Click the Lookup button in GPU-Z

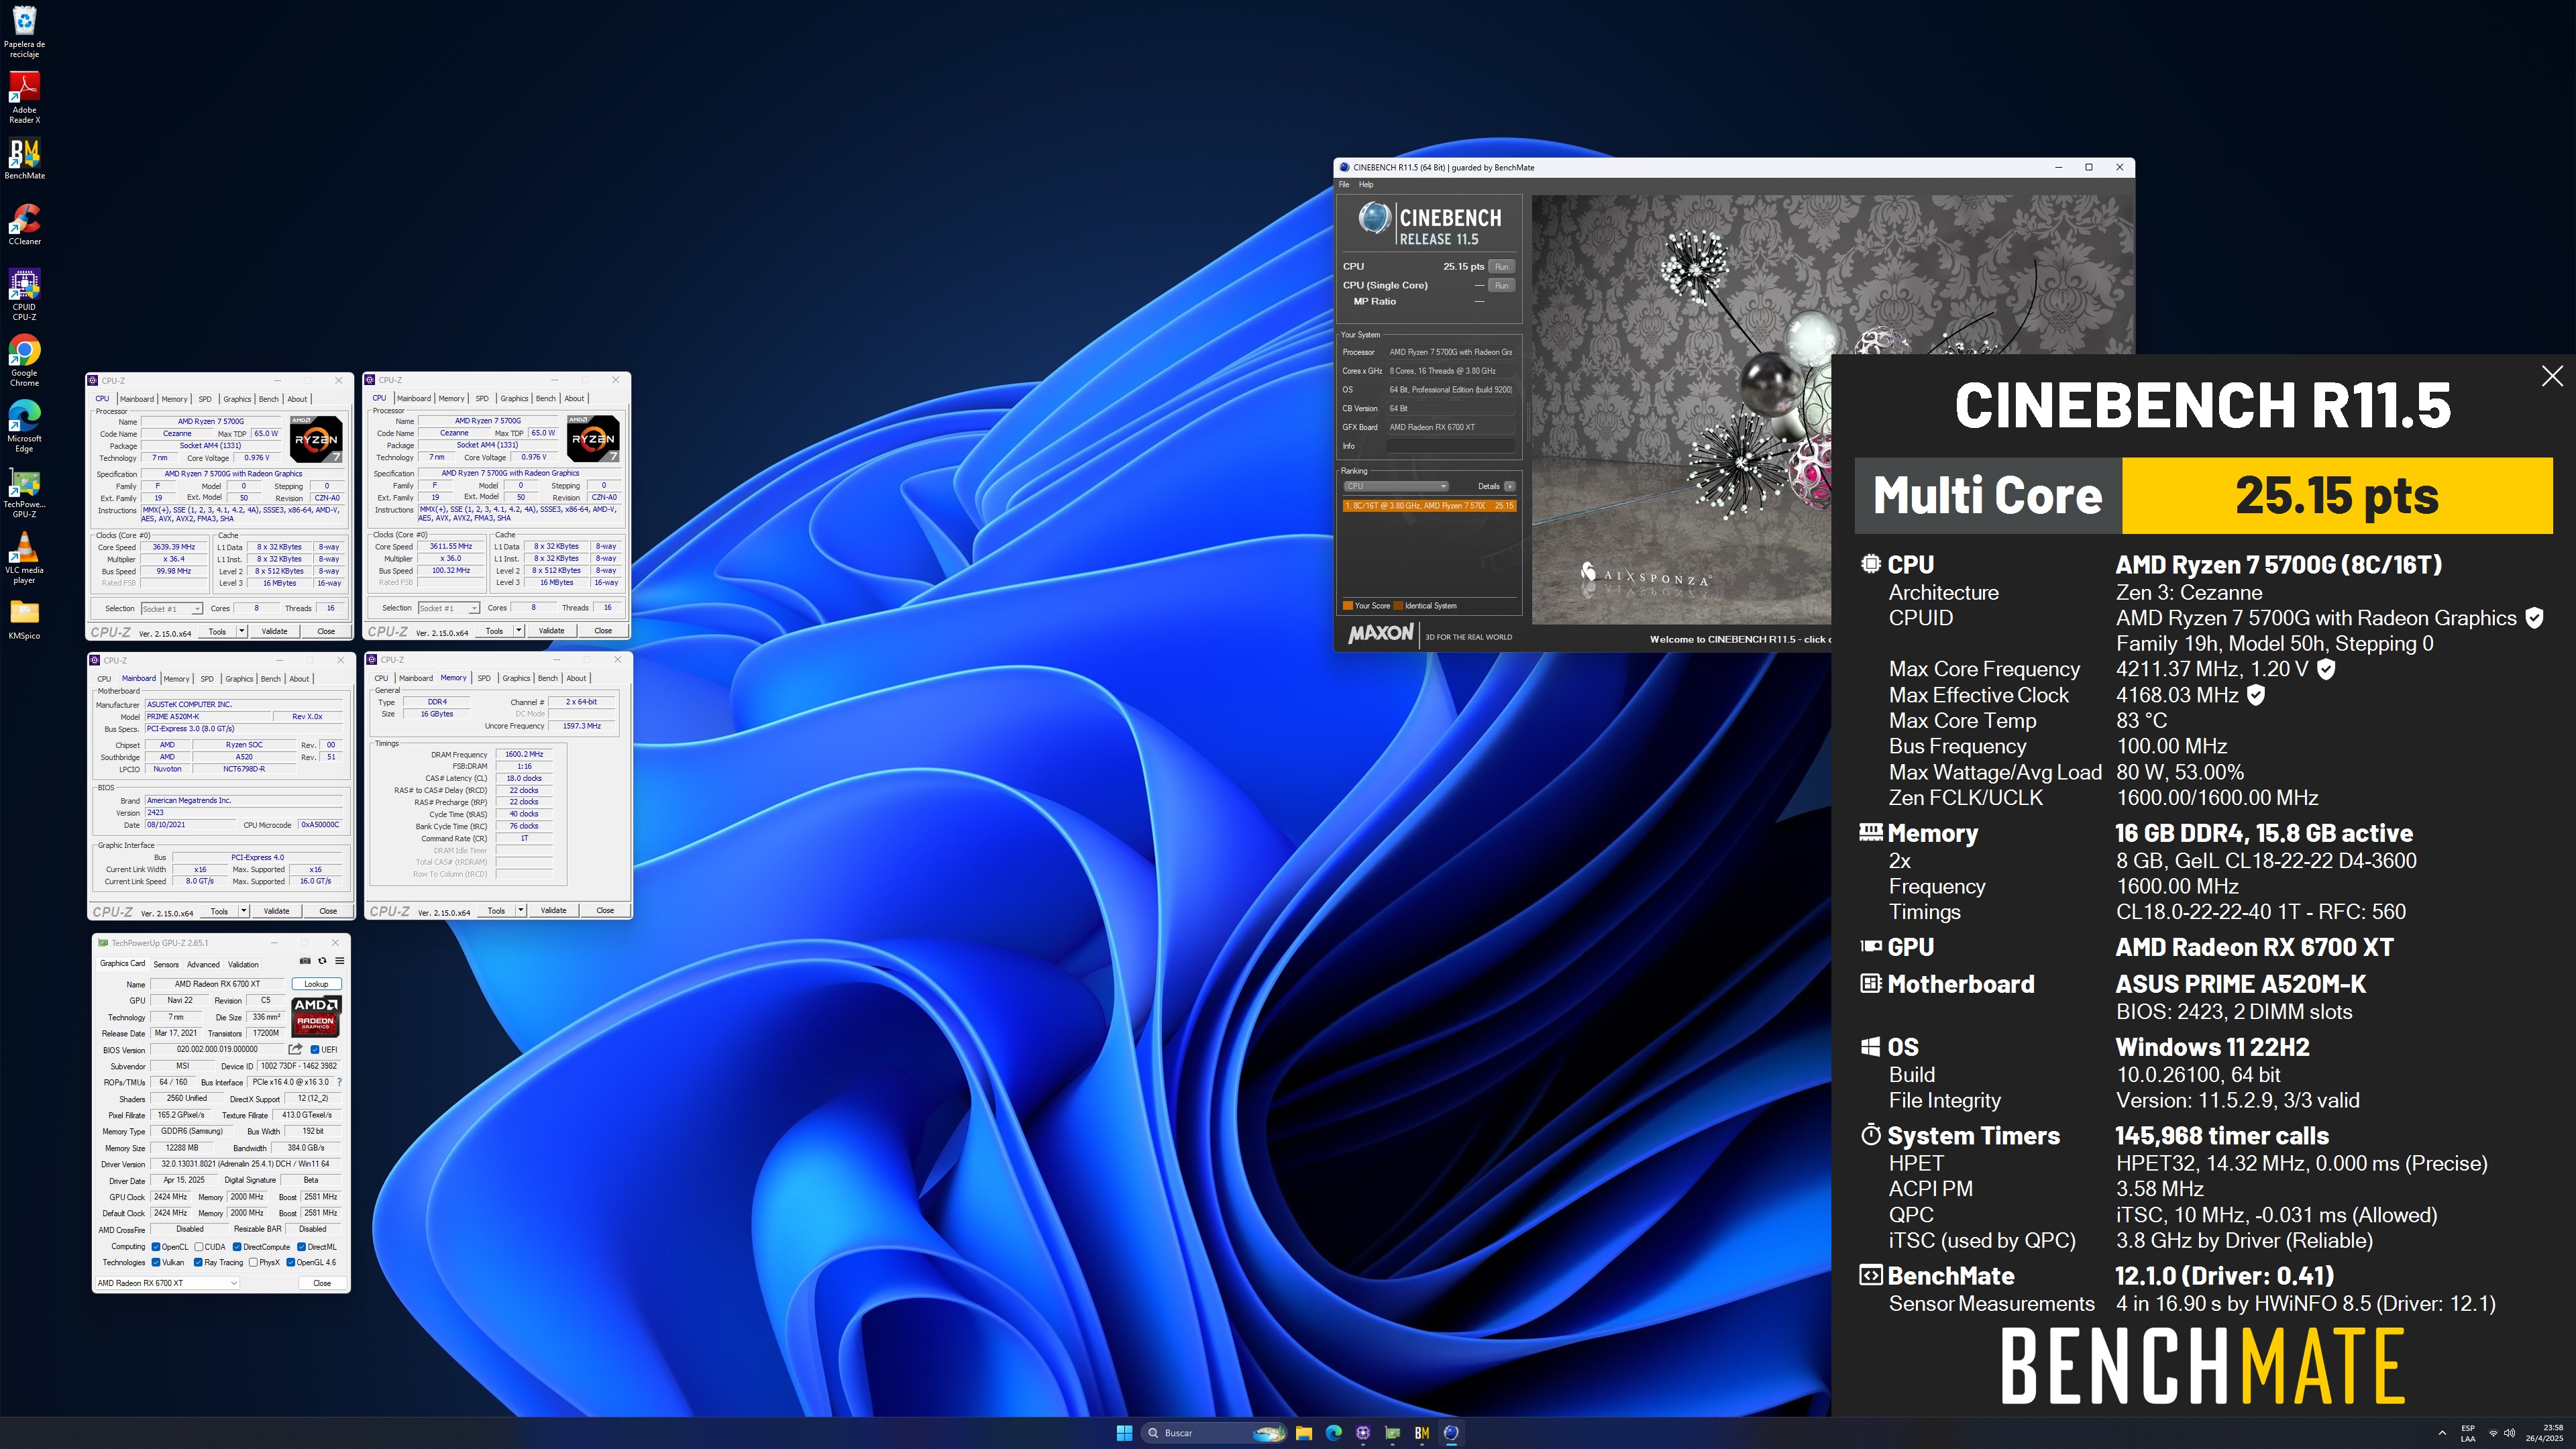point(316,984)
